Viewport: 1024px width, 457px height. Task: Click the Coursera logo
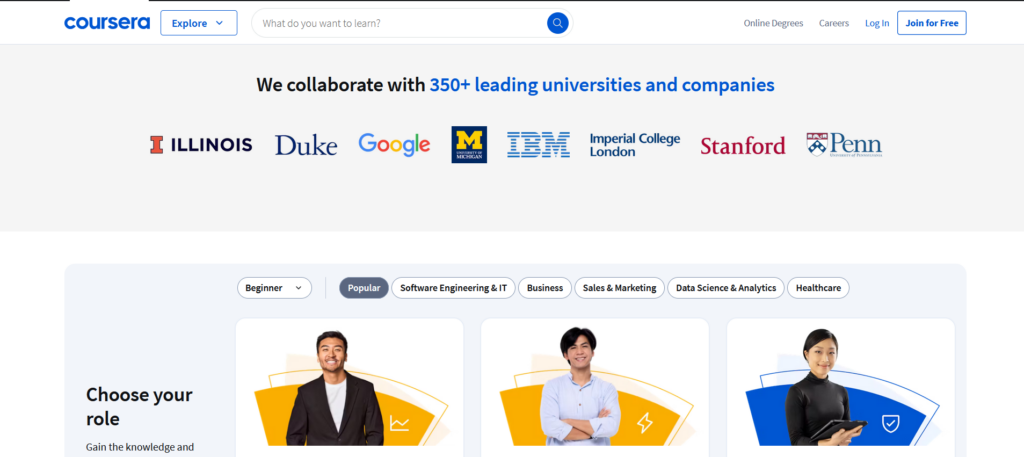click(107, 23)
